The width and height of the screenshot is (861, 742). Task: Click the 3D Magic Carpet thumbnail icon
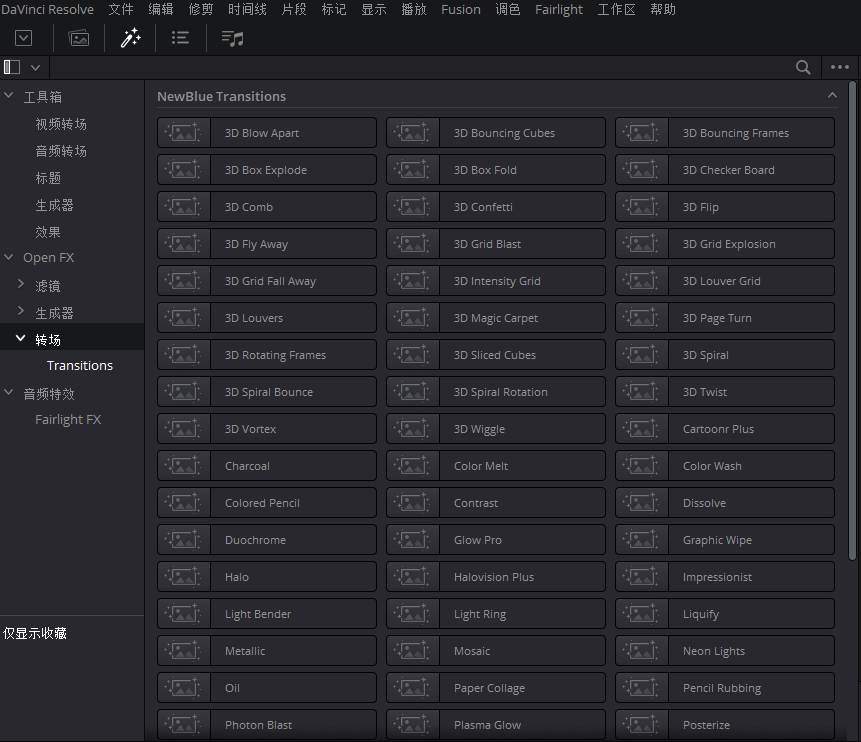coord(413,318)
